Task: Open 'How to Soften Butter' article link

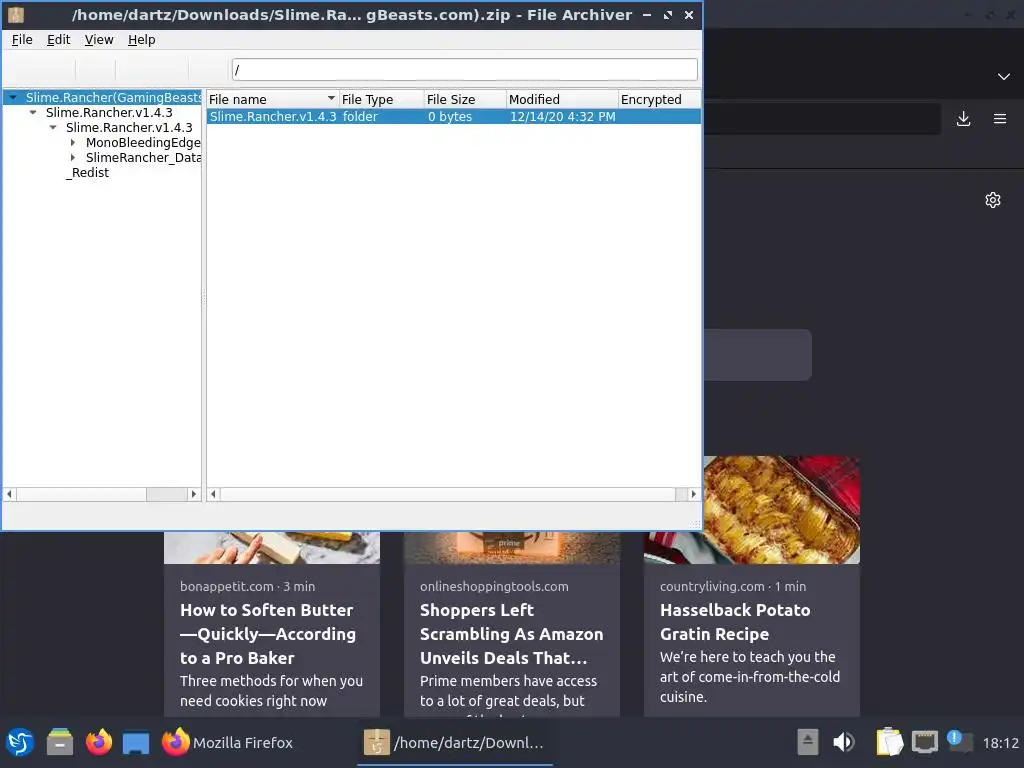Action: (268, 633)
